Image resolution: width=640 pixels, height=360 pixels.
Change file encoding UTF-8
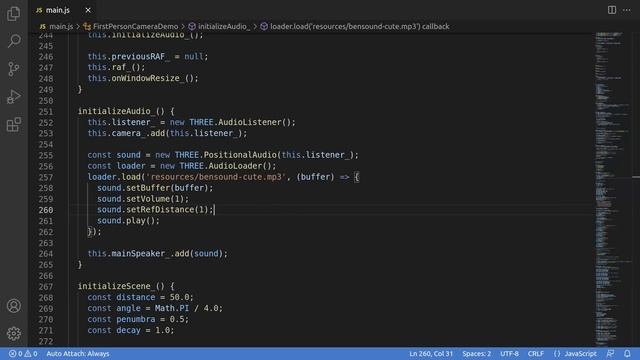pyautogui.click(x=509, y=353)
